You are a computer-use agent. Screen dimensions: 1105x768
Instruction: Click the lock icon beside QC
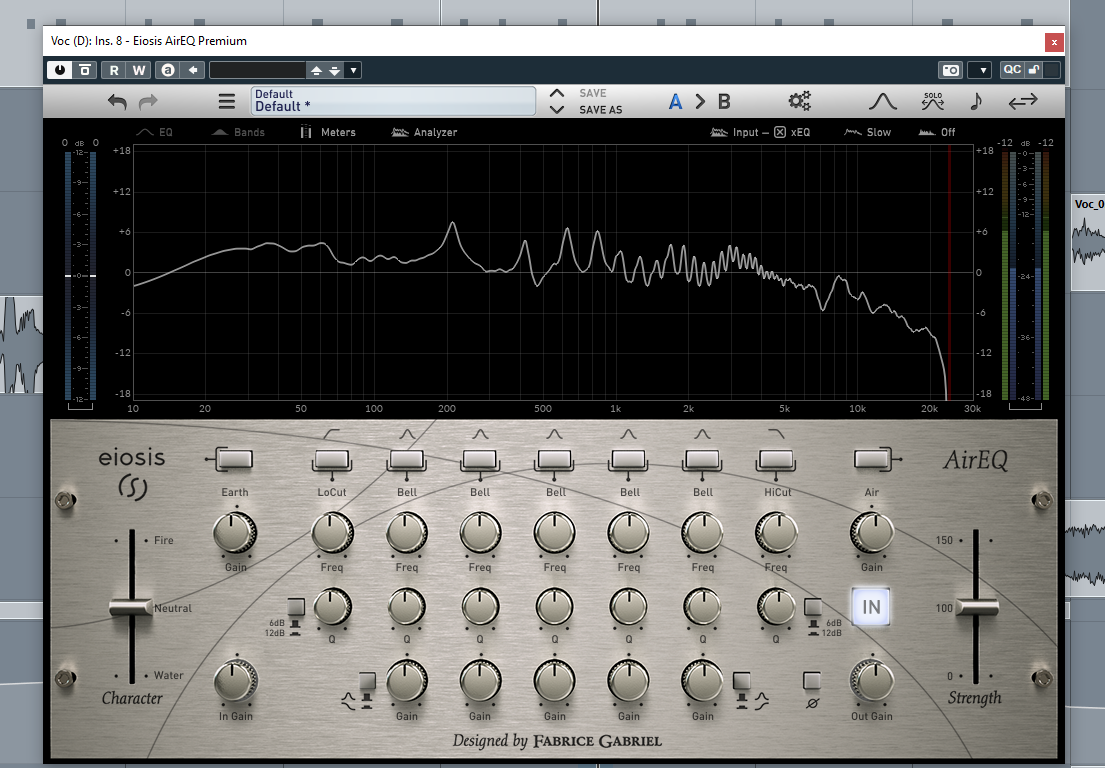(x=1034, y=70)
